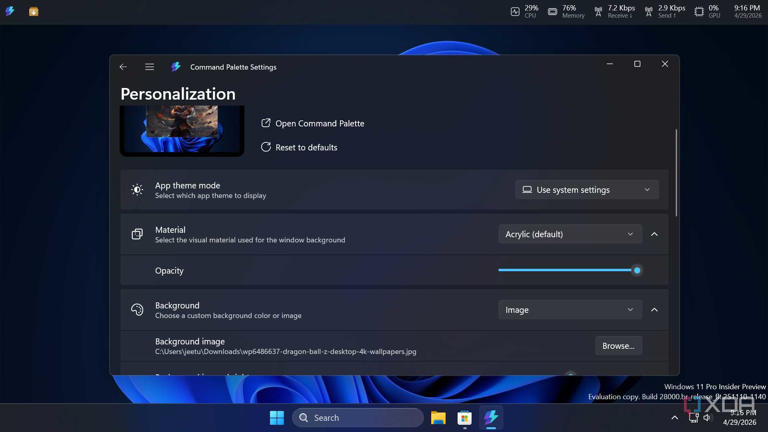768x432 pixels.
Task: Show hidden system tray icons
Action: click(674, 418)
